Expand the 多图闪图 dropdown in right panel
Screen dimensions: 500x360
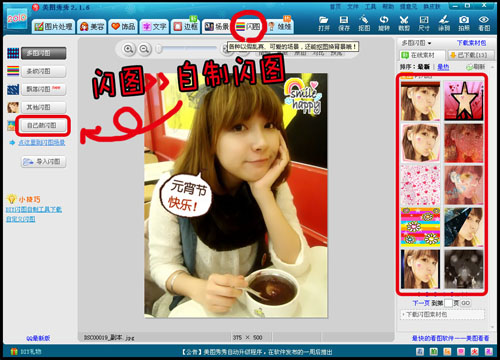[x=416, y=43]
